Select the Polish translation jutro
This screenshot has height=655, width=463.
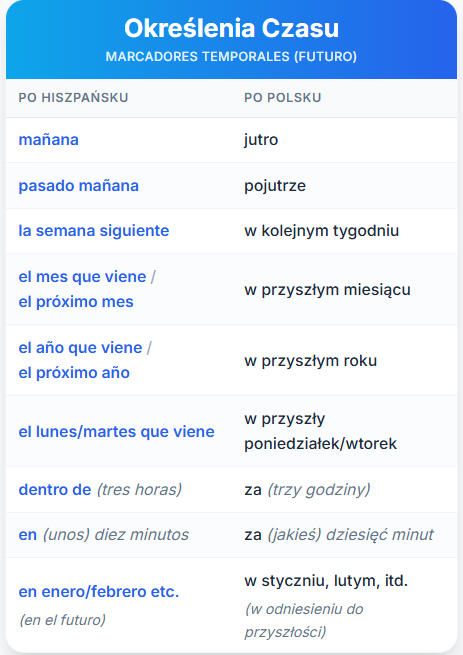point(261,140)
